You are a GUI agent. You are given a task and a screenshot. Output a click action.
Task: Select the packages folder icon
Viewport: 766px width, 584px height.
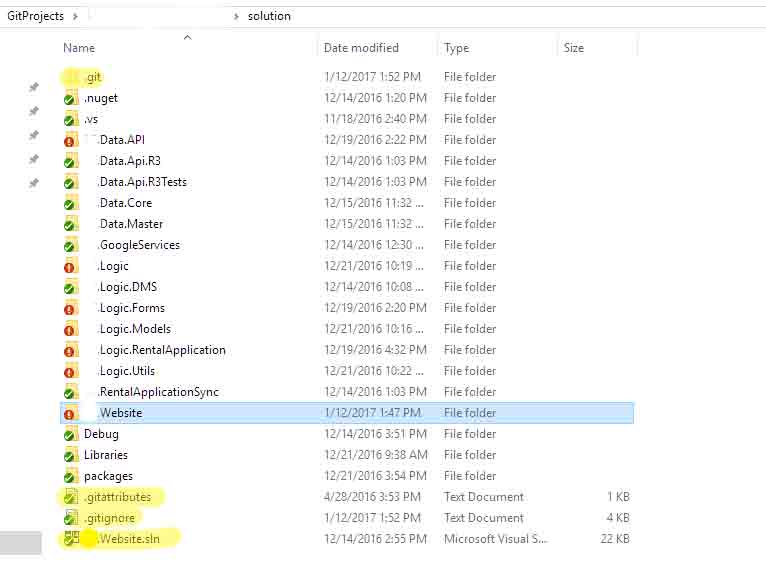click(x=71, y=476)
